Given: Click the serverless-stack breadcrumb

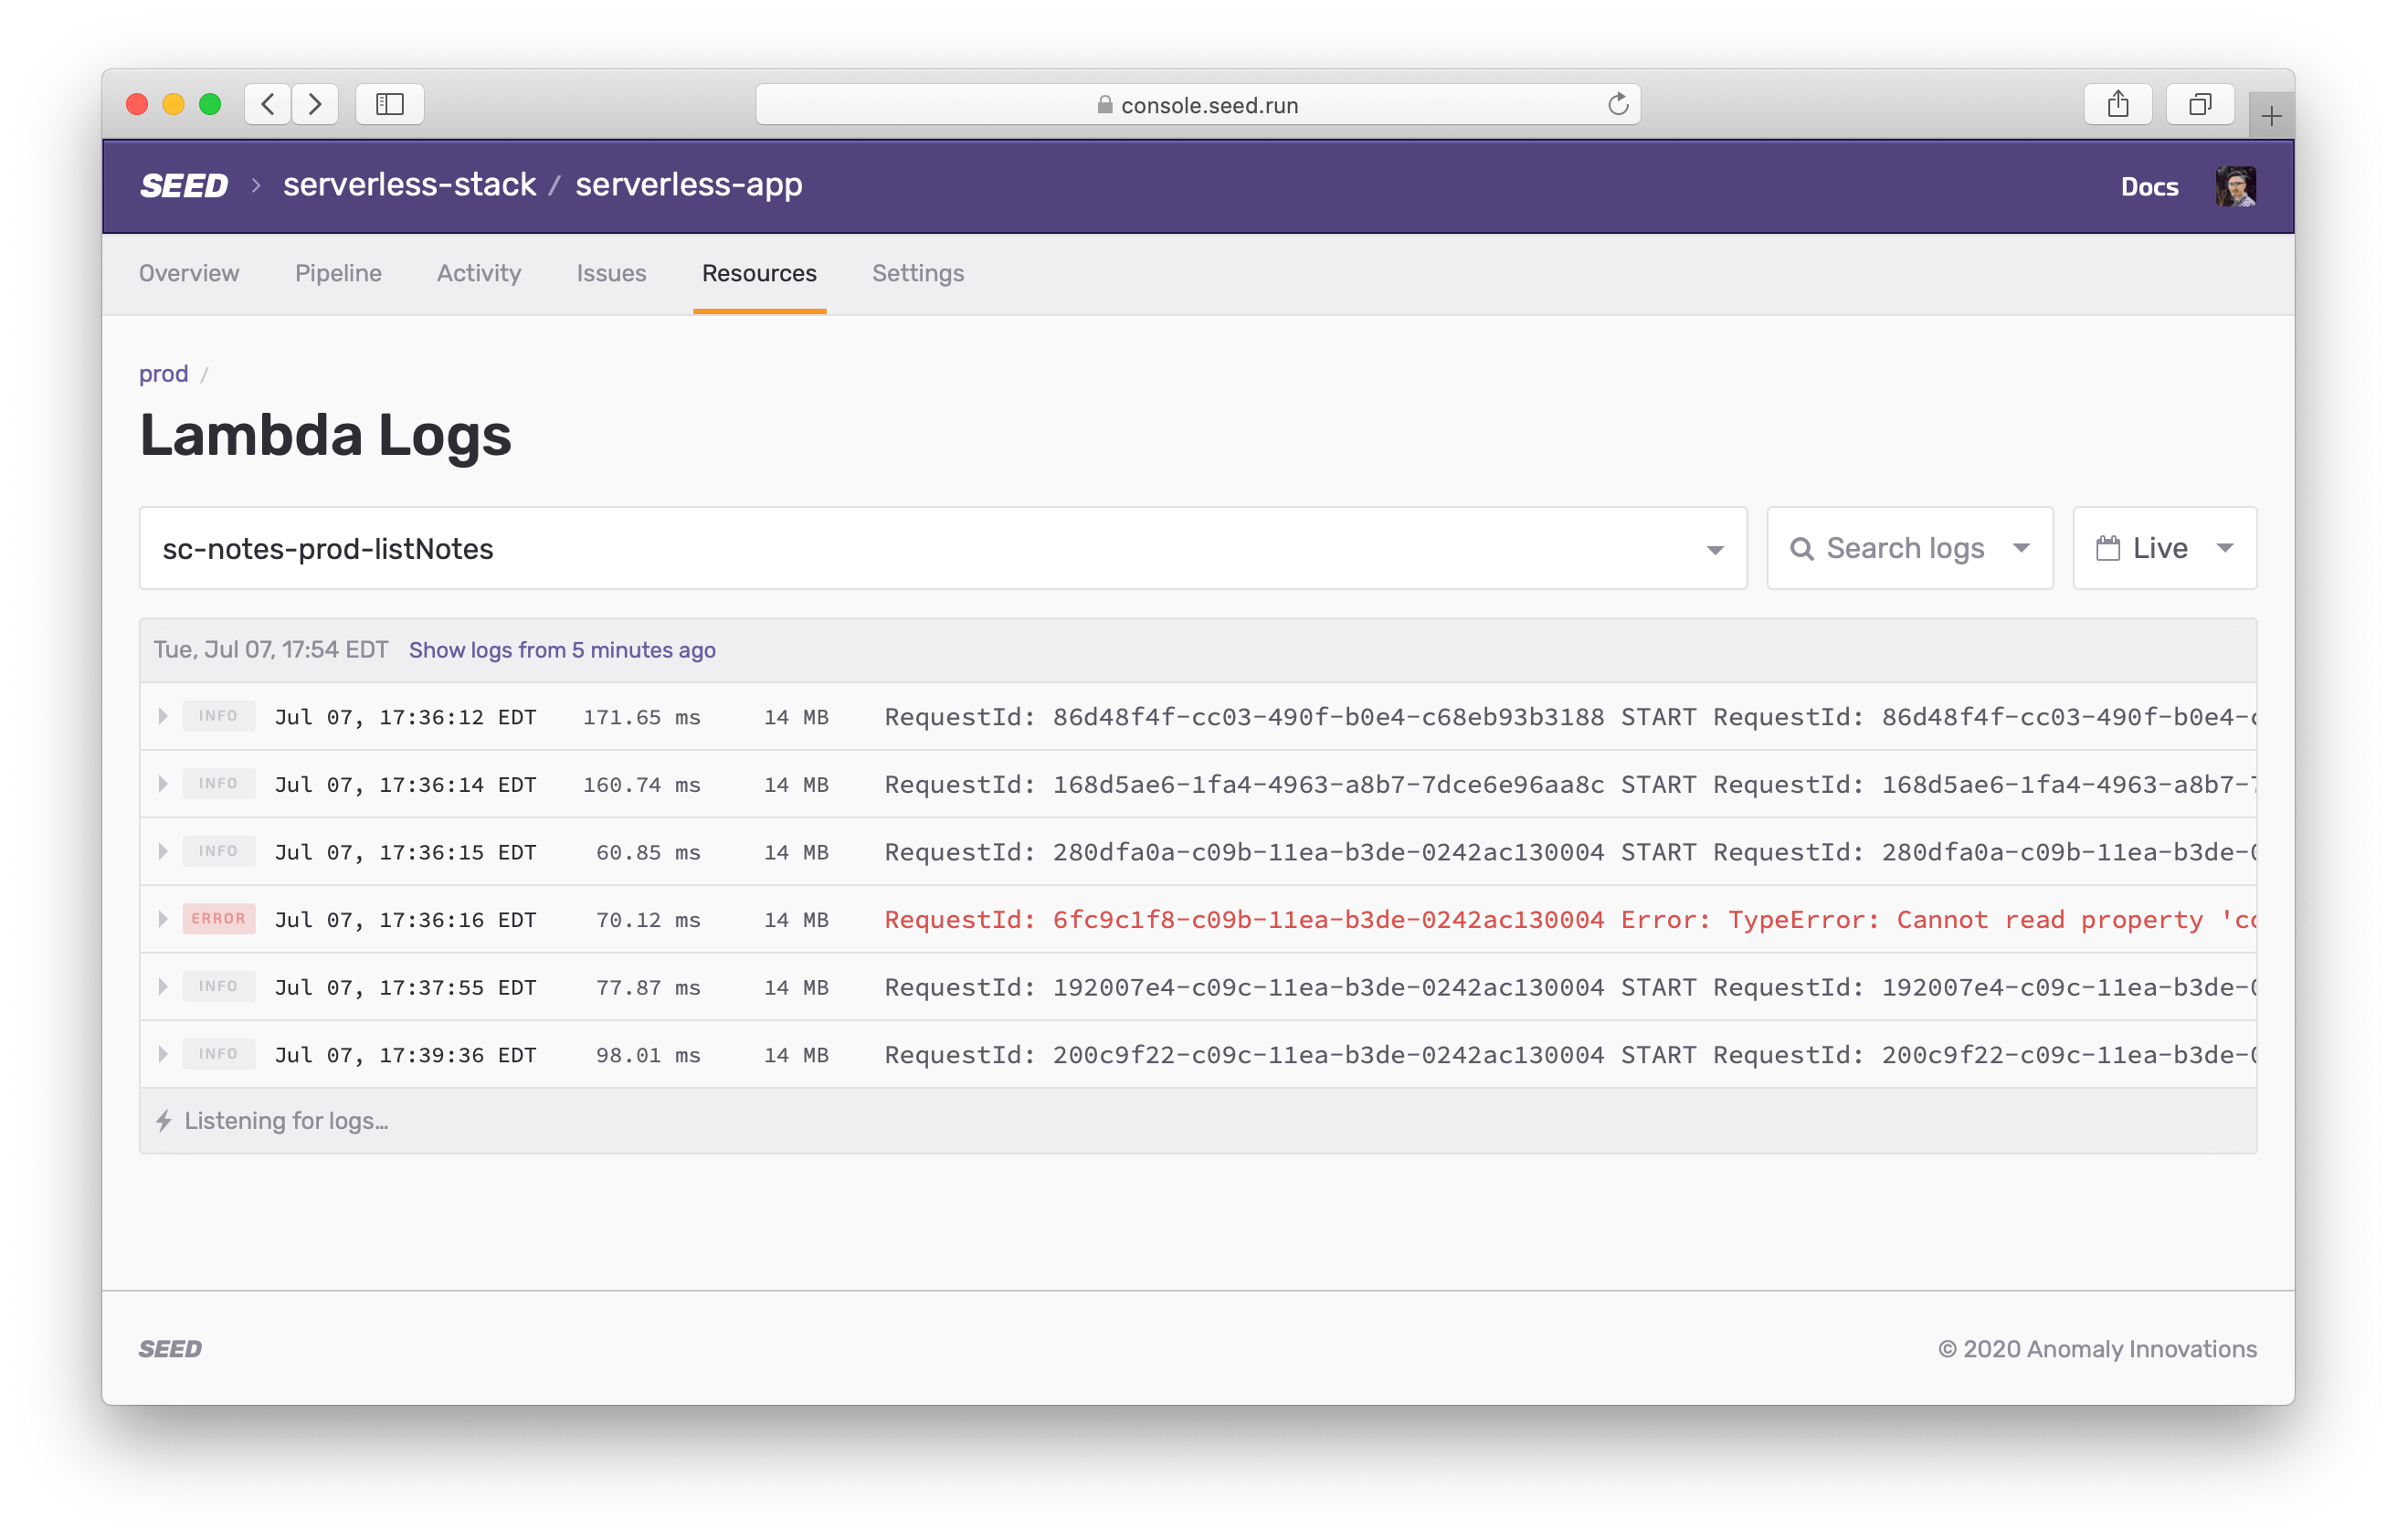Looking at the screenshot, I should (x=409, y=184).
